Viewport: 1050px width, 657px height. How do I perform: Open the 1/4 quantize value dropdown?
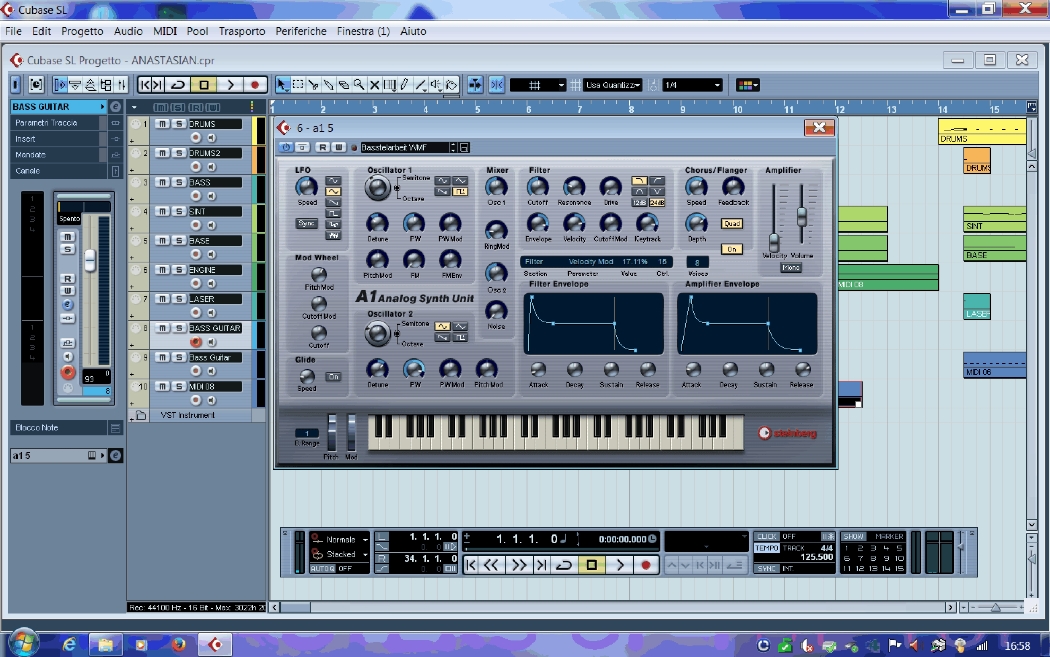tap(692, 85)
